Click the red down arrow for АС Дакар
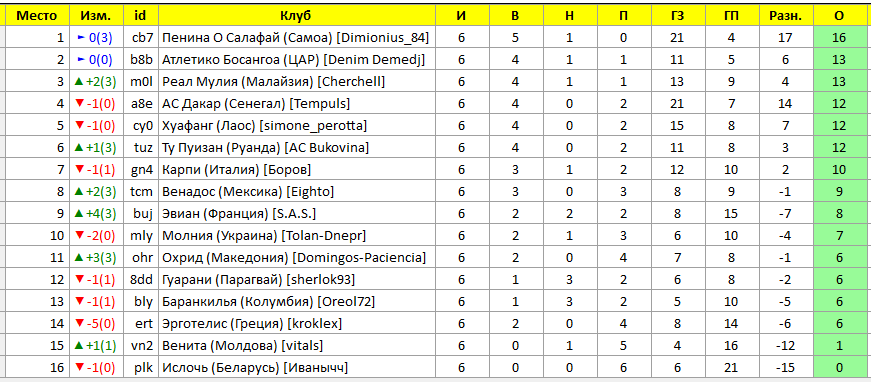 pyautogui.click(x=79, y=104)
